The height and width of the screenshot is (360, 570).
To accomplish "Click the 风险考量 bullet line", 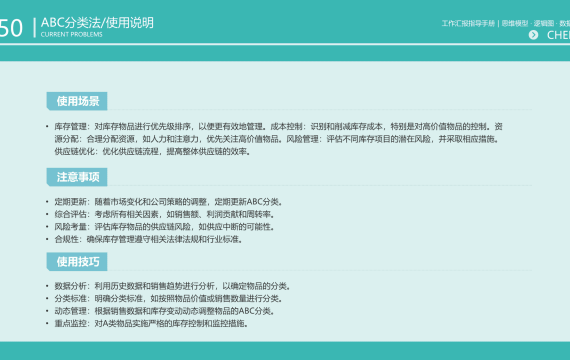I will click(165, 227).
